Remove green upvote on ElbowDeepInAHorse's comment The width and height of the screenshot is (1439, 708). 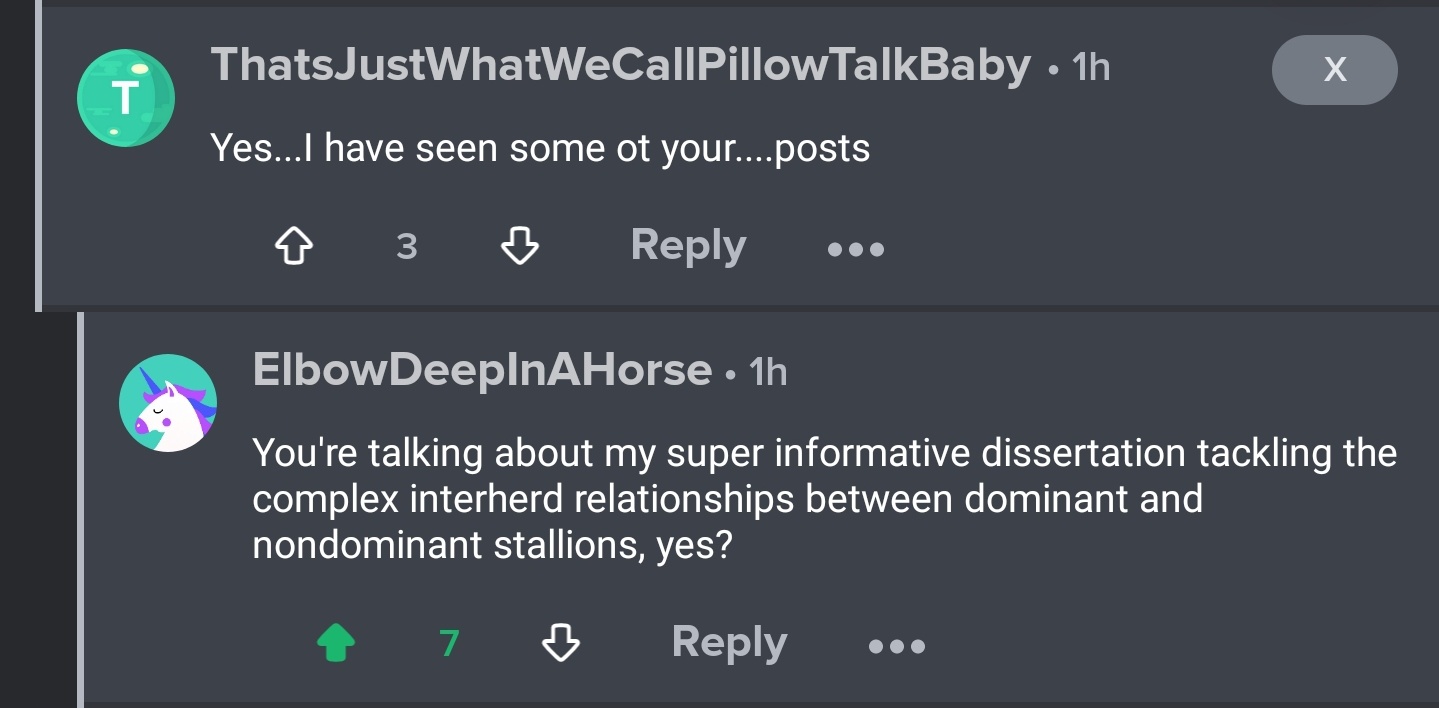click(335, 643)
